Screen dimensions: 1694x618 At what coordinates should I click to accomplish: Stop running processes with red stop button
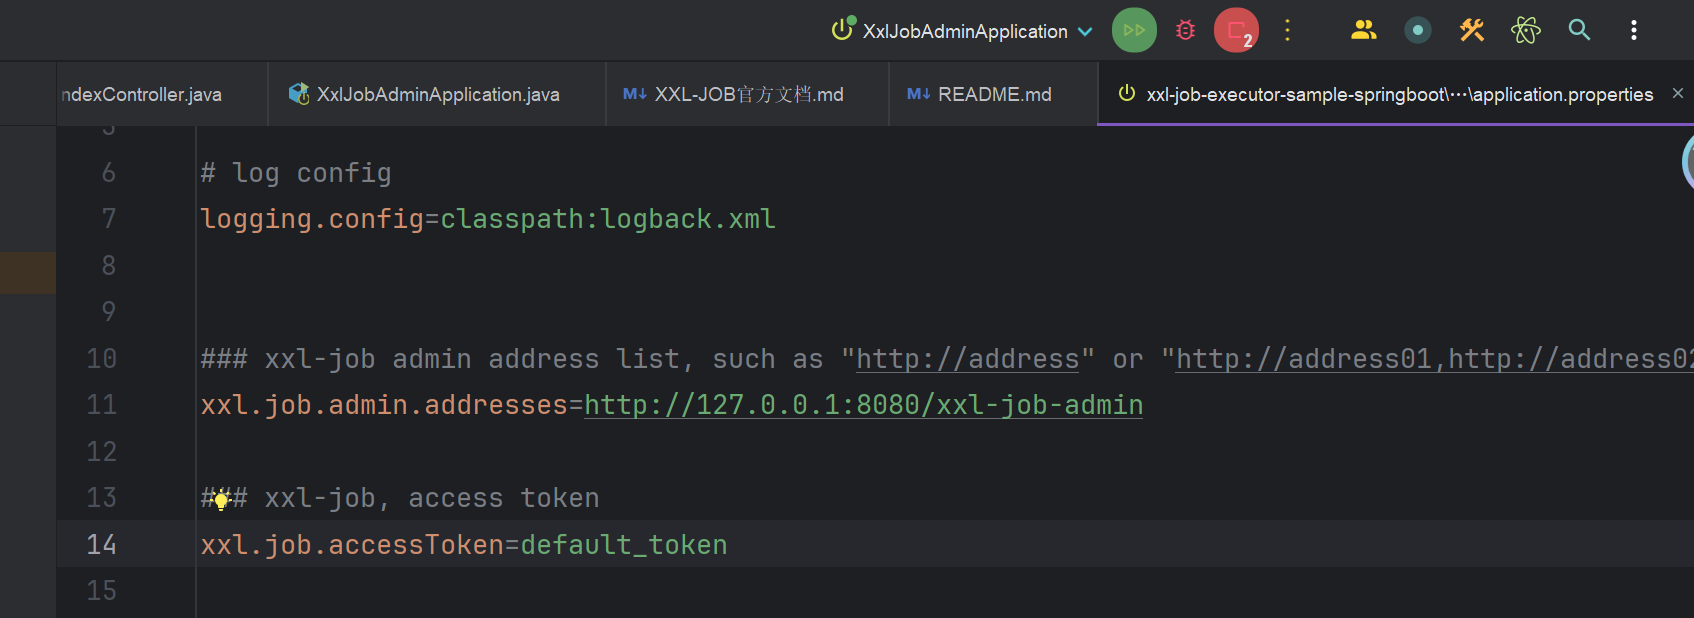[x=1236, y=30]
